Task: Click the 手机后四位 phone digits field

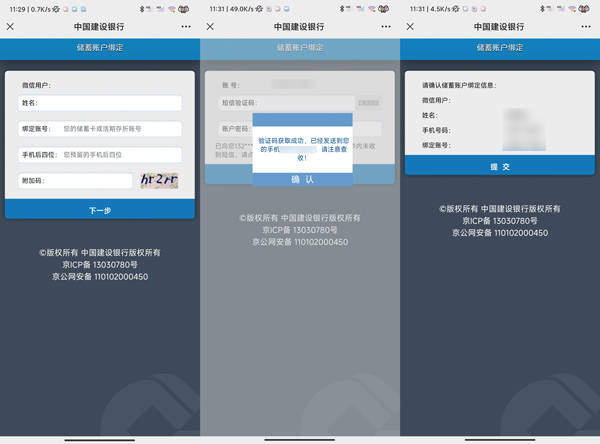Action: (120, 155)
